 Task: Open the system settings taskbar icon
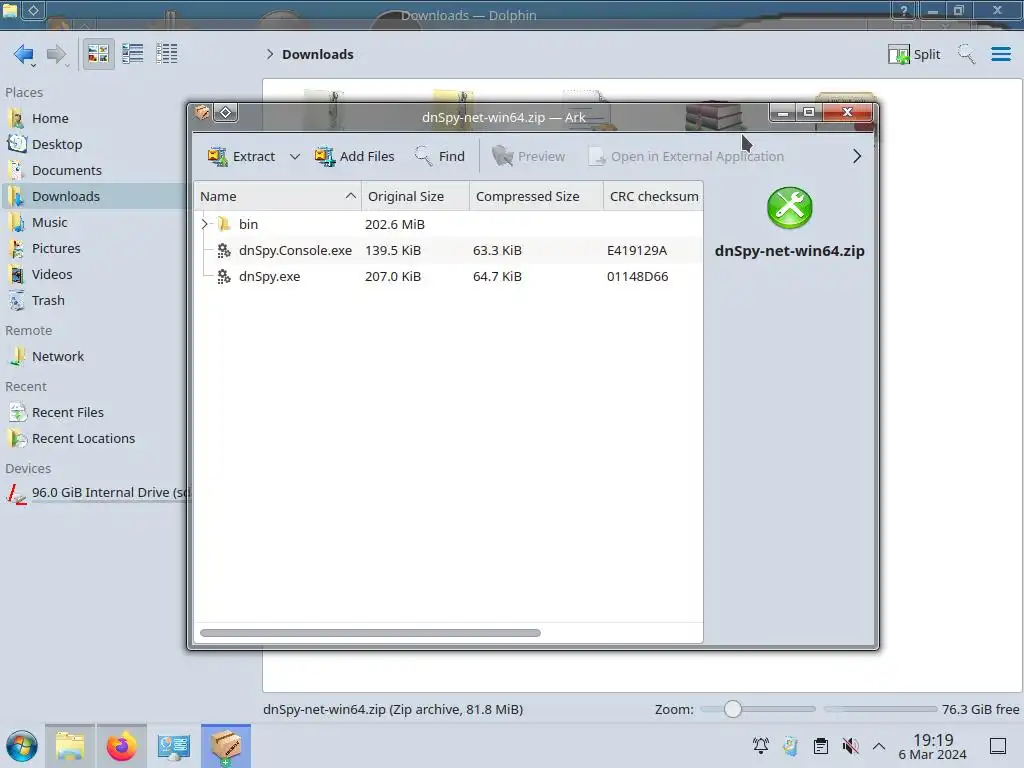(173, 746)
